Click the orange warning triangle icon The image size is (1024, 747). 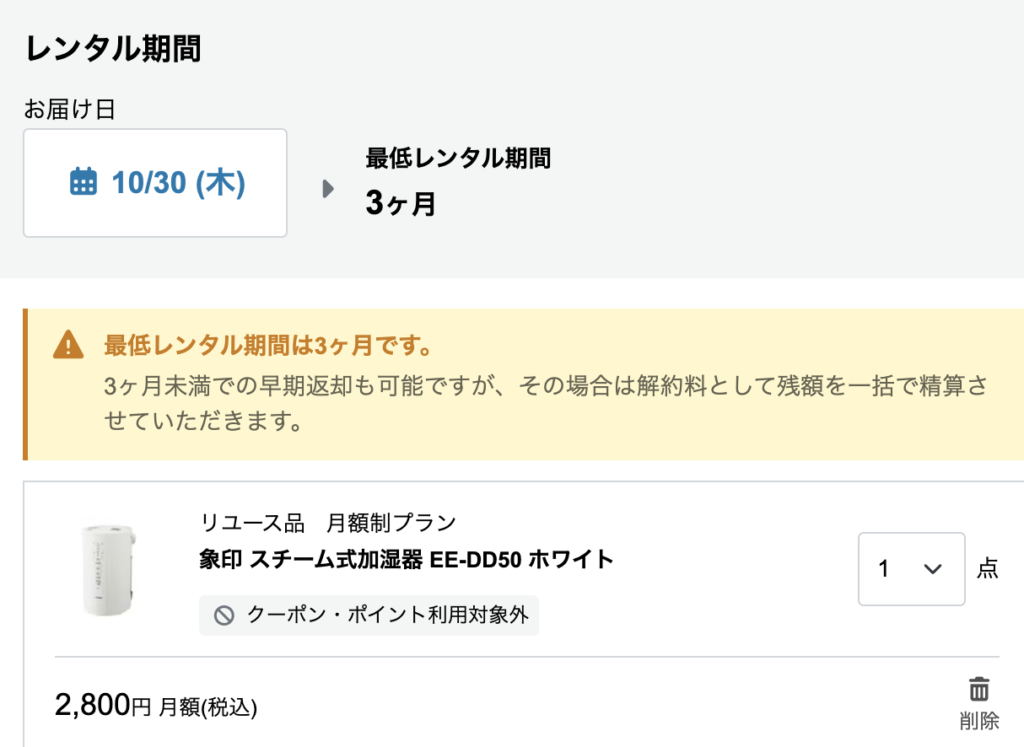[x=68, y=346]
